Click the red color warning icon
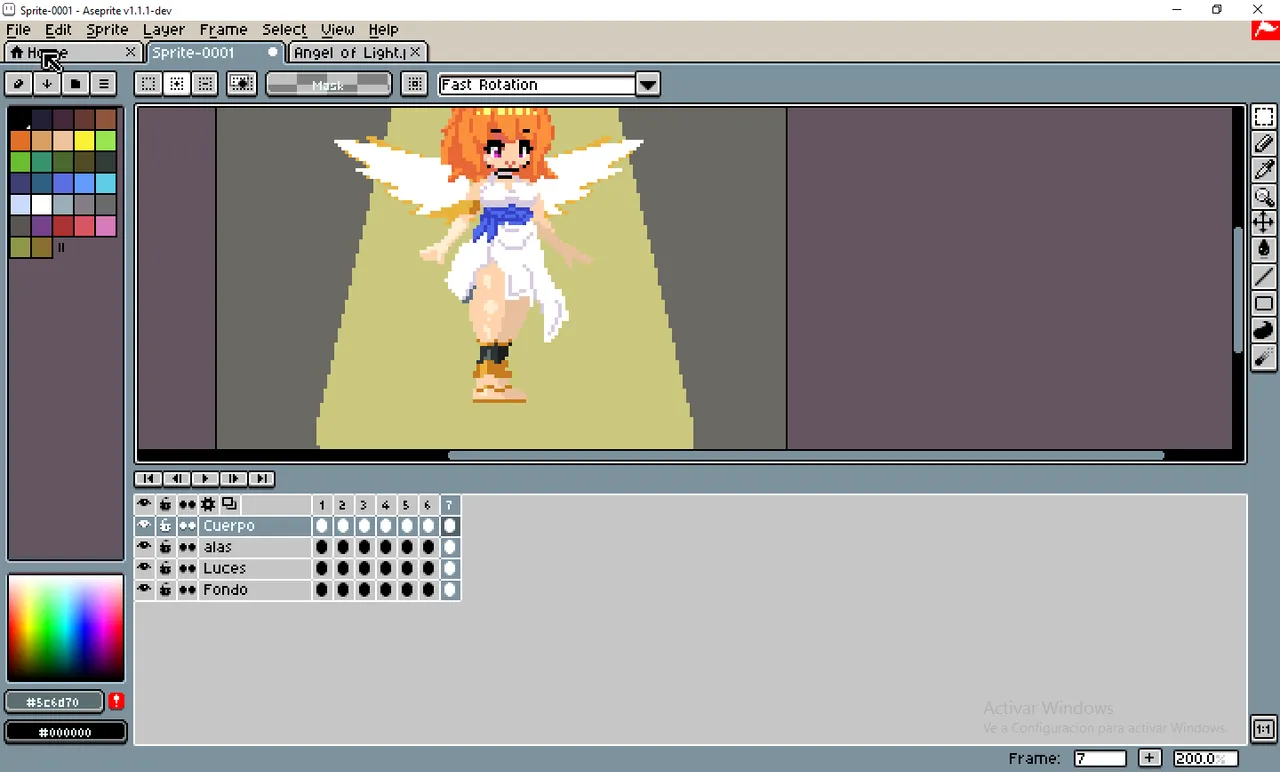Image resolution: width=1280 pixels, height=772 pixels. [x=117, y=701]
